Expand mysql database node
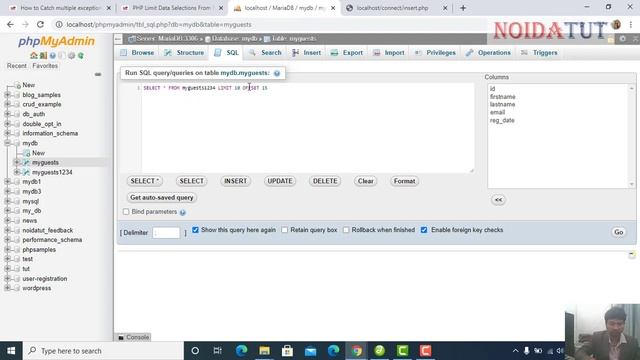640x360 pixels. 7,201
